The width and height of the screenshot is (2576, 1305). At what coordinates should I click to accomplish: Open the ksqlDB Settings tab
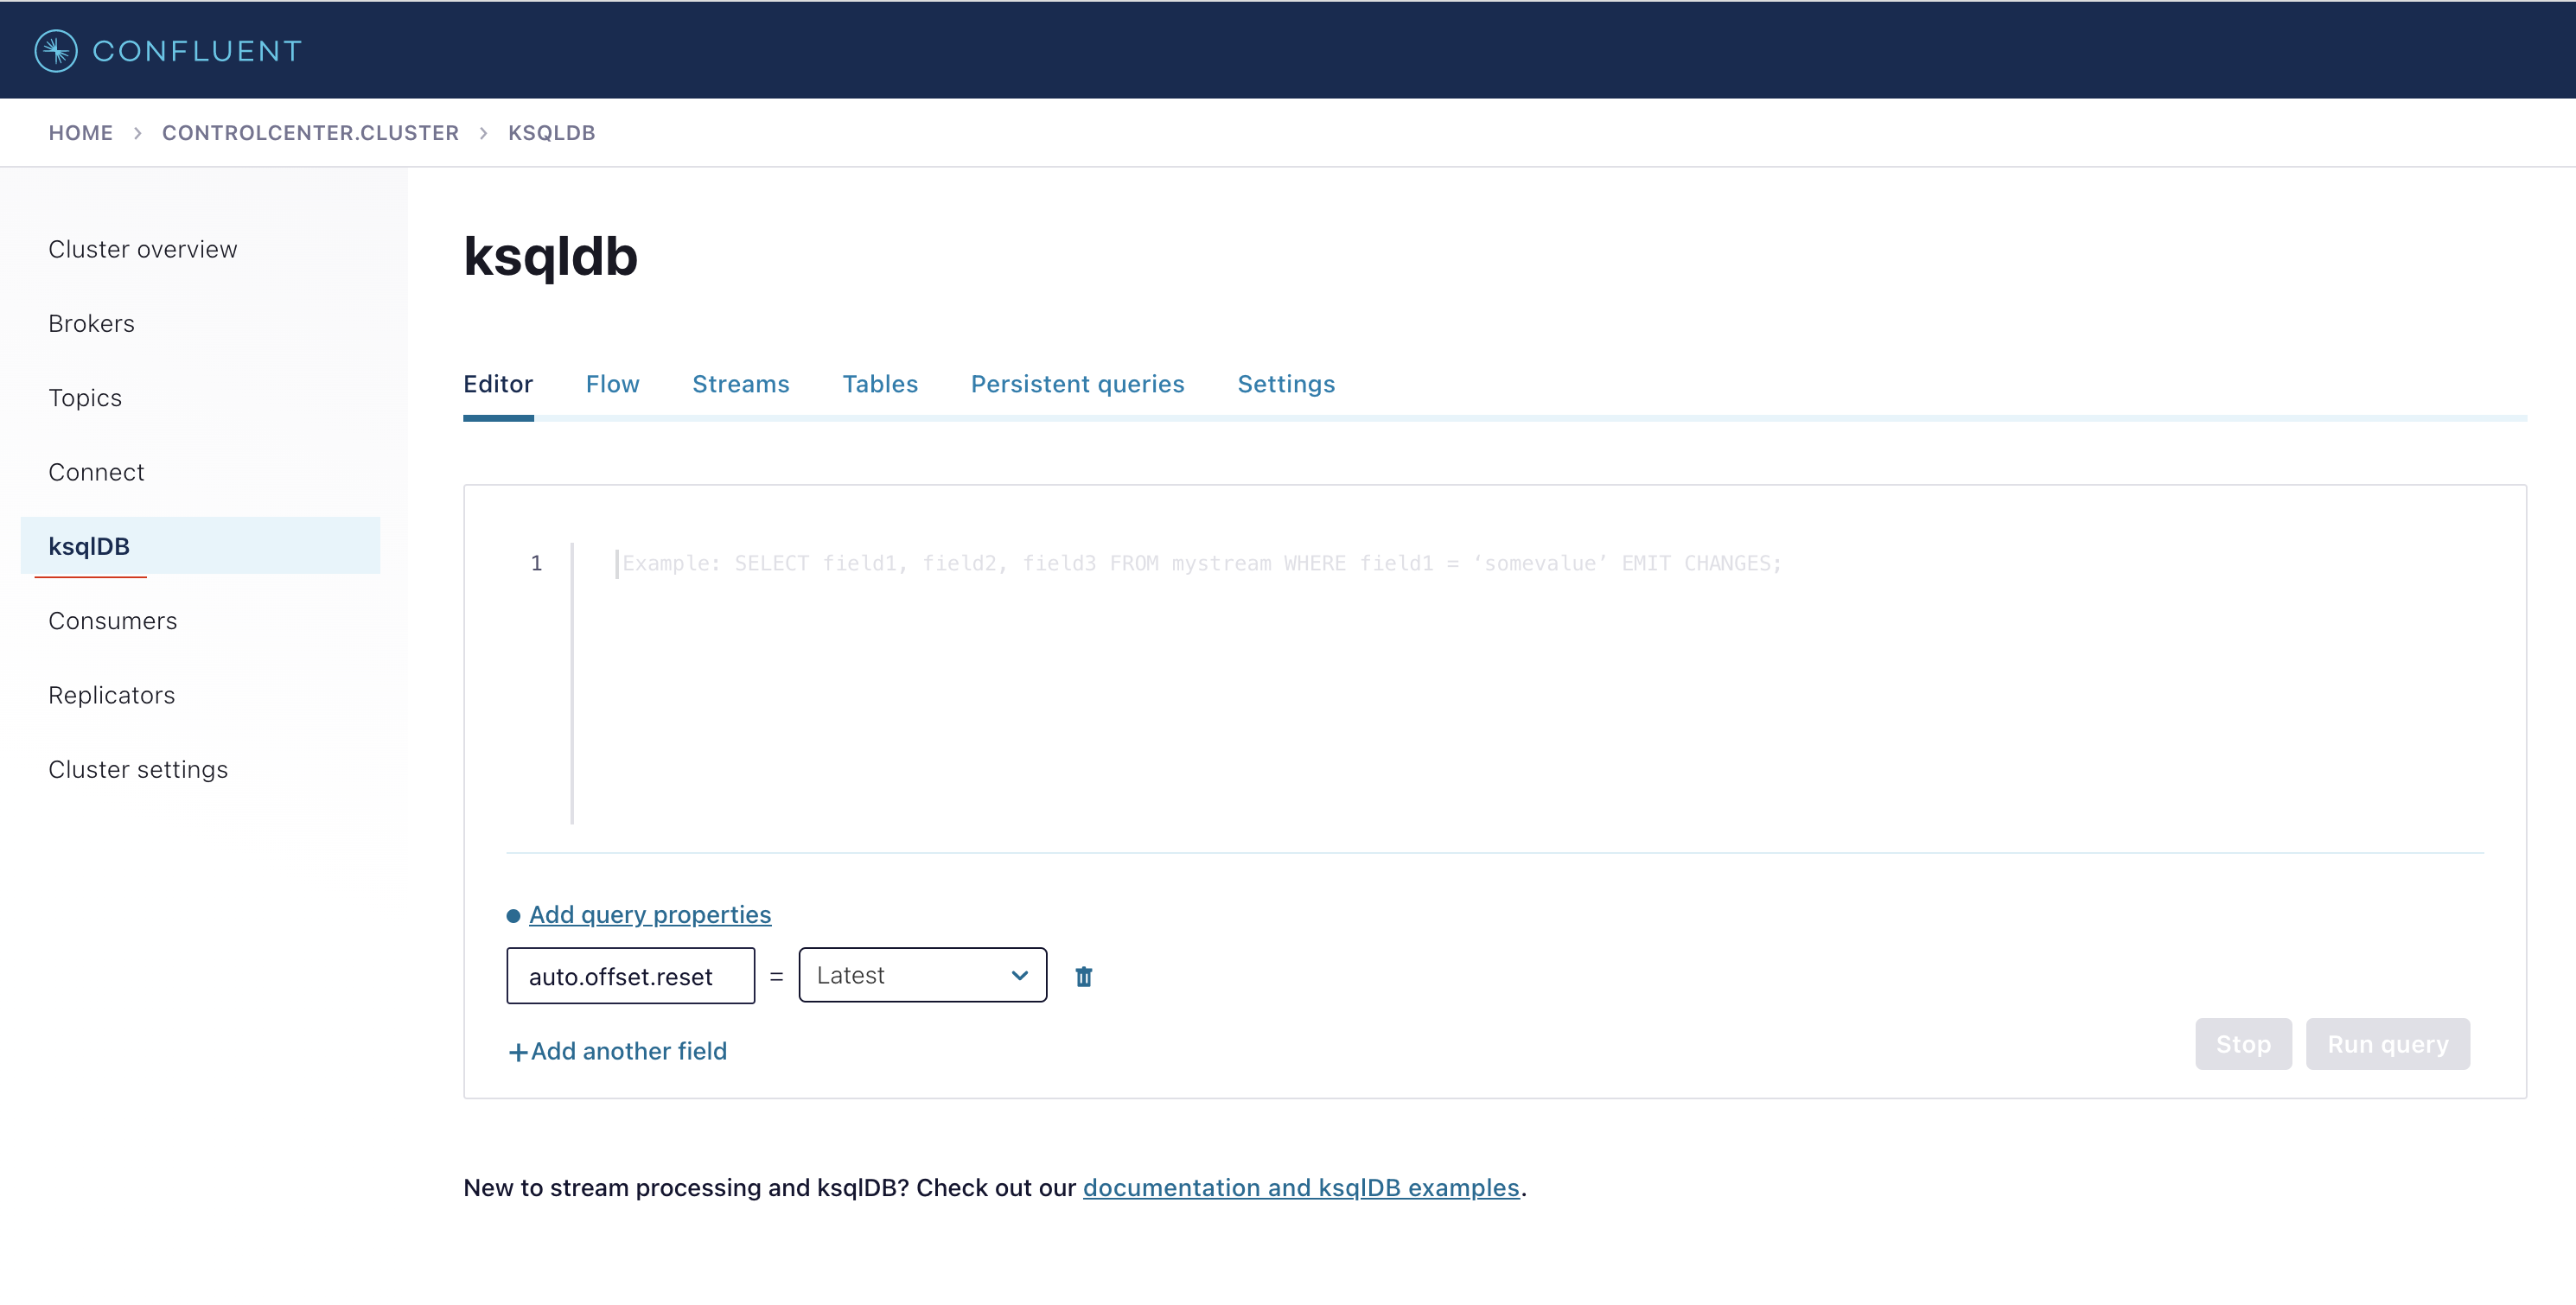point(1285,384)
